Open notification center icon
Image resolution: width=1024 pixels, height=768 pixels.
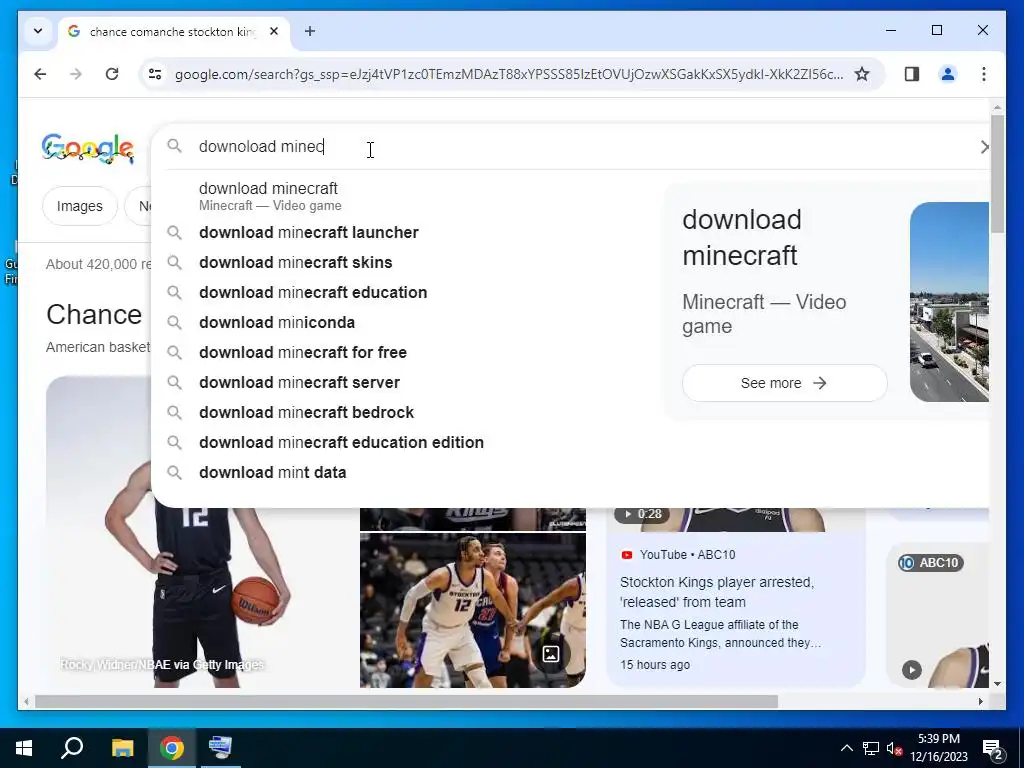pos(992,748)
